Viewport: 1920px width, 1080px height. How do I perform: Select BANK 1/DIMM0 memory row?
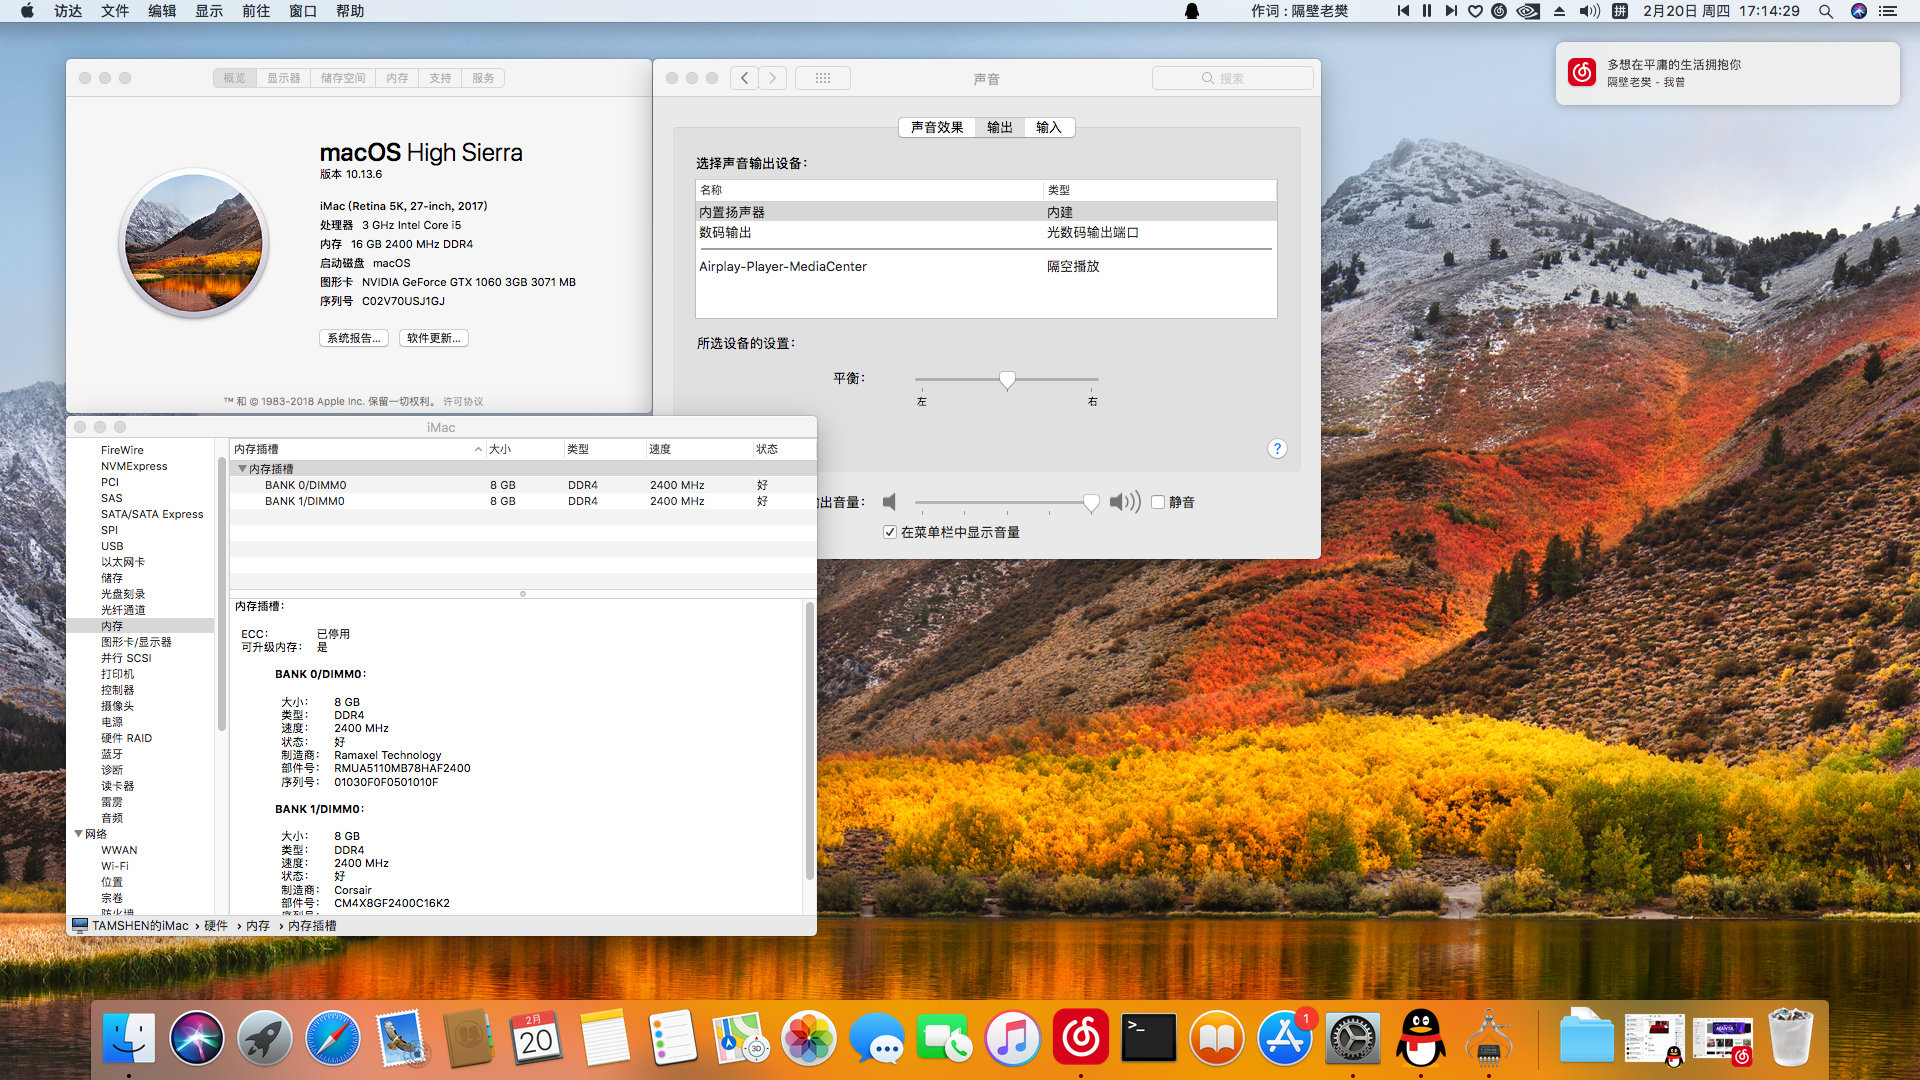pyautogui.click(x=523, y=501)
